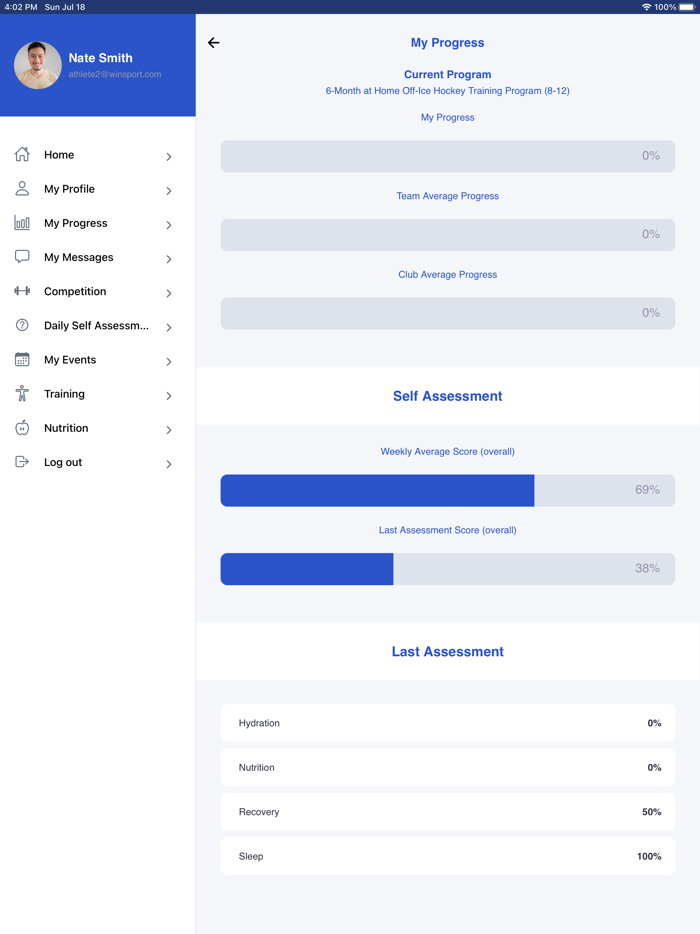This screenshot has width=700, height=934.
Task: Click the Log out door icon
Action: (x=22, y=462)
